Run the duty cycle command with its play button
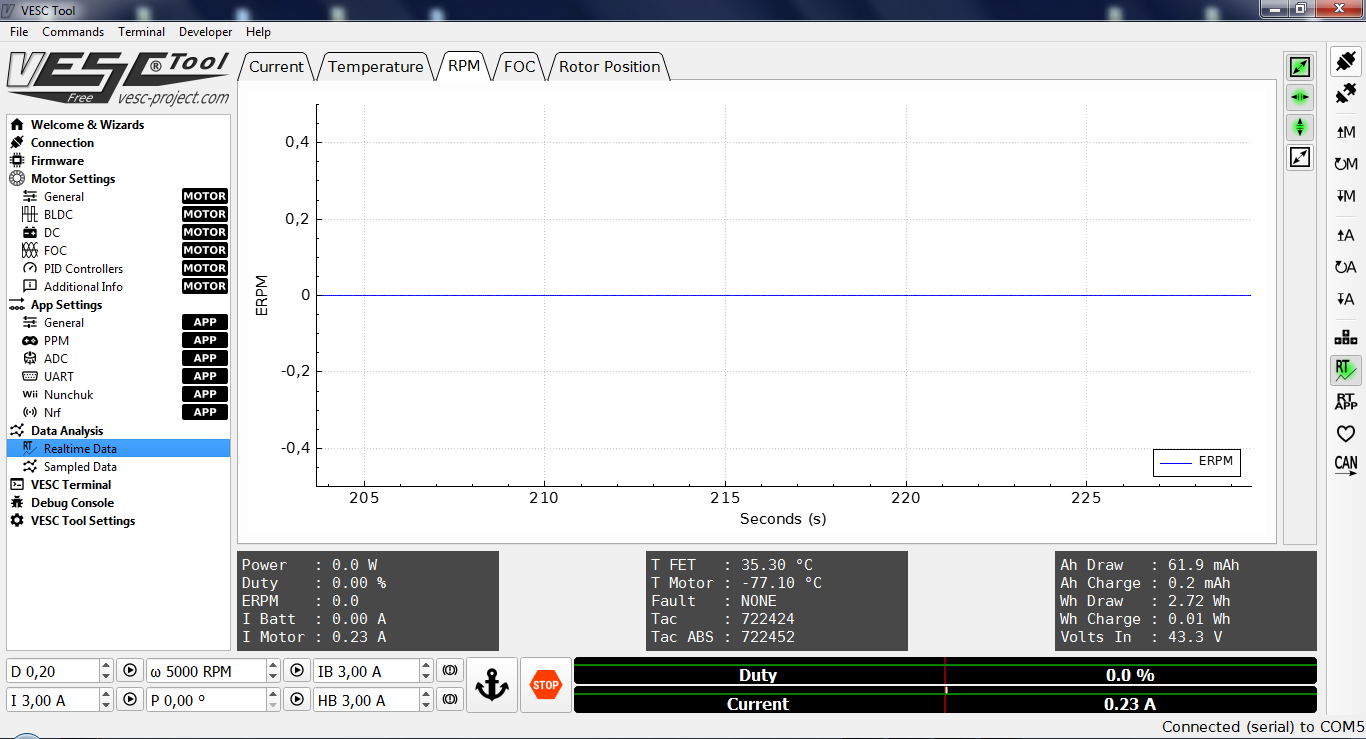The height and width of the screenshot is (739, 1366). (x=130, y=670)
